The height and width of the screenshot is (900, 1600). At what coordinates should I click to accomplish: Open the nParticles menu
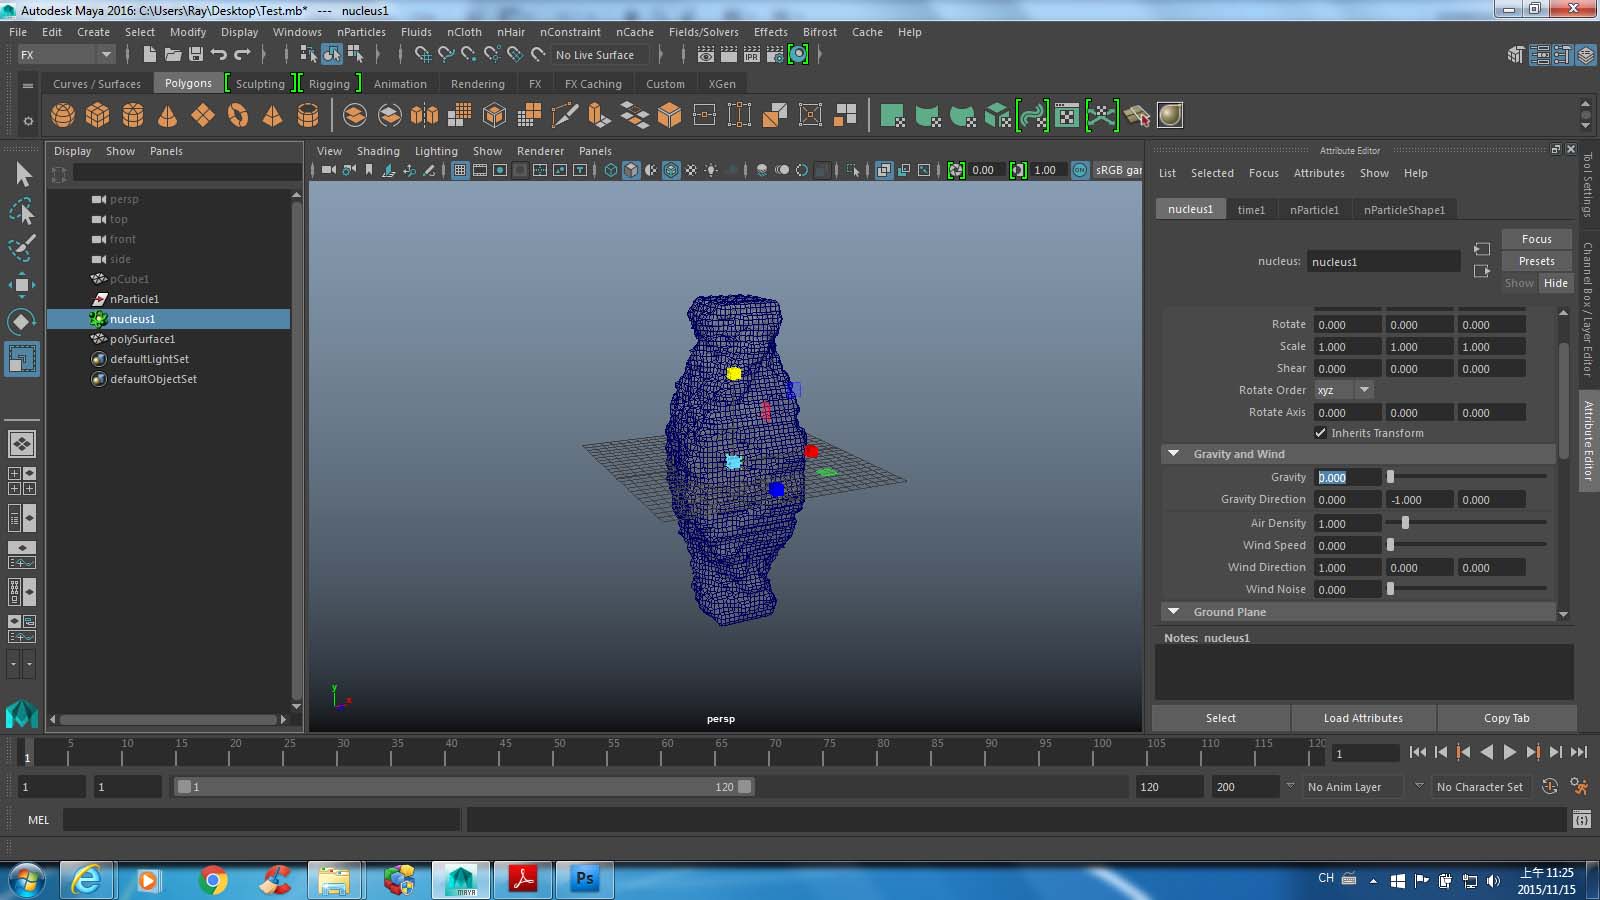[x=361, y=31]
